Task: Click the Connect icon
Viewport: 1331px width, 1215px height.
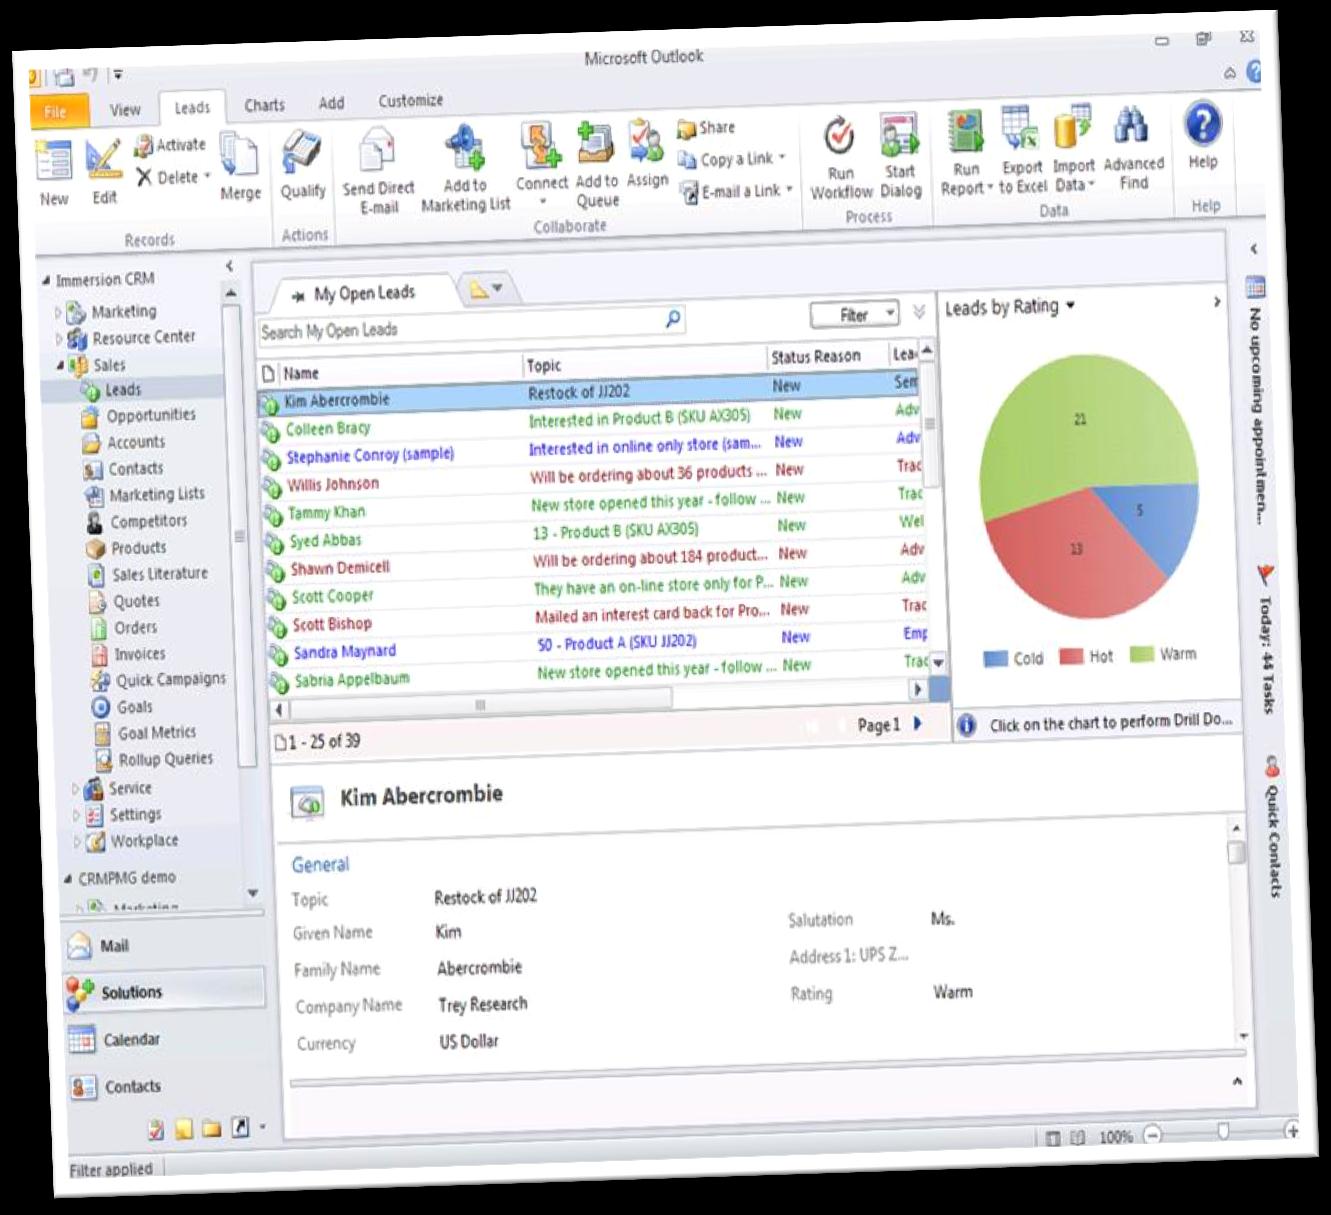Action: tap(541, 146)
